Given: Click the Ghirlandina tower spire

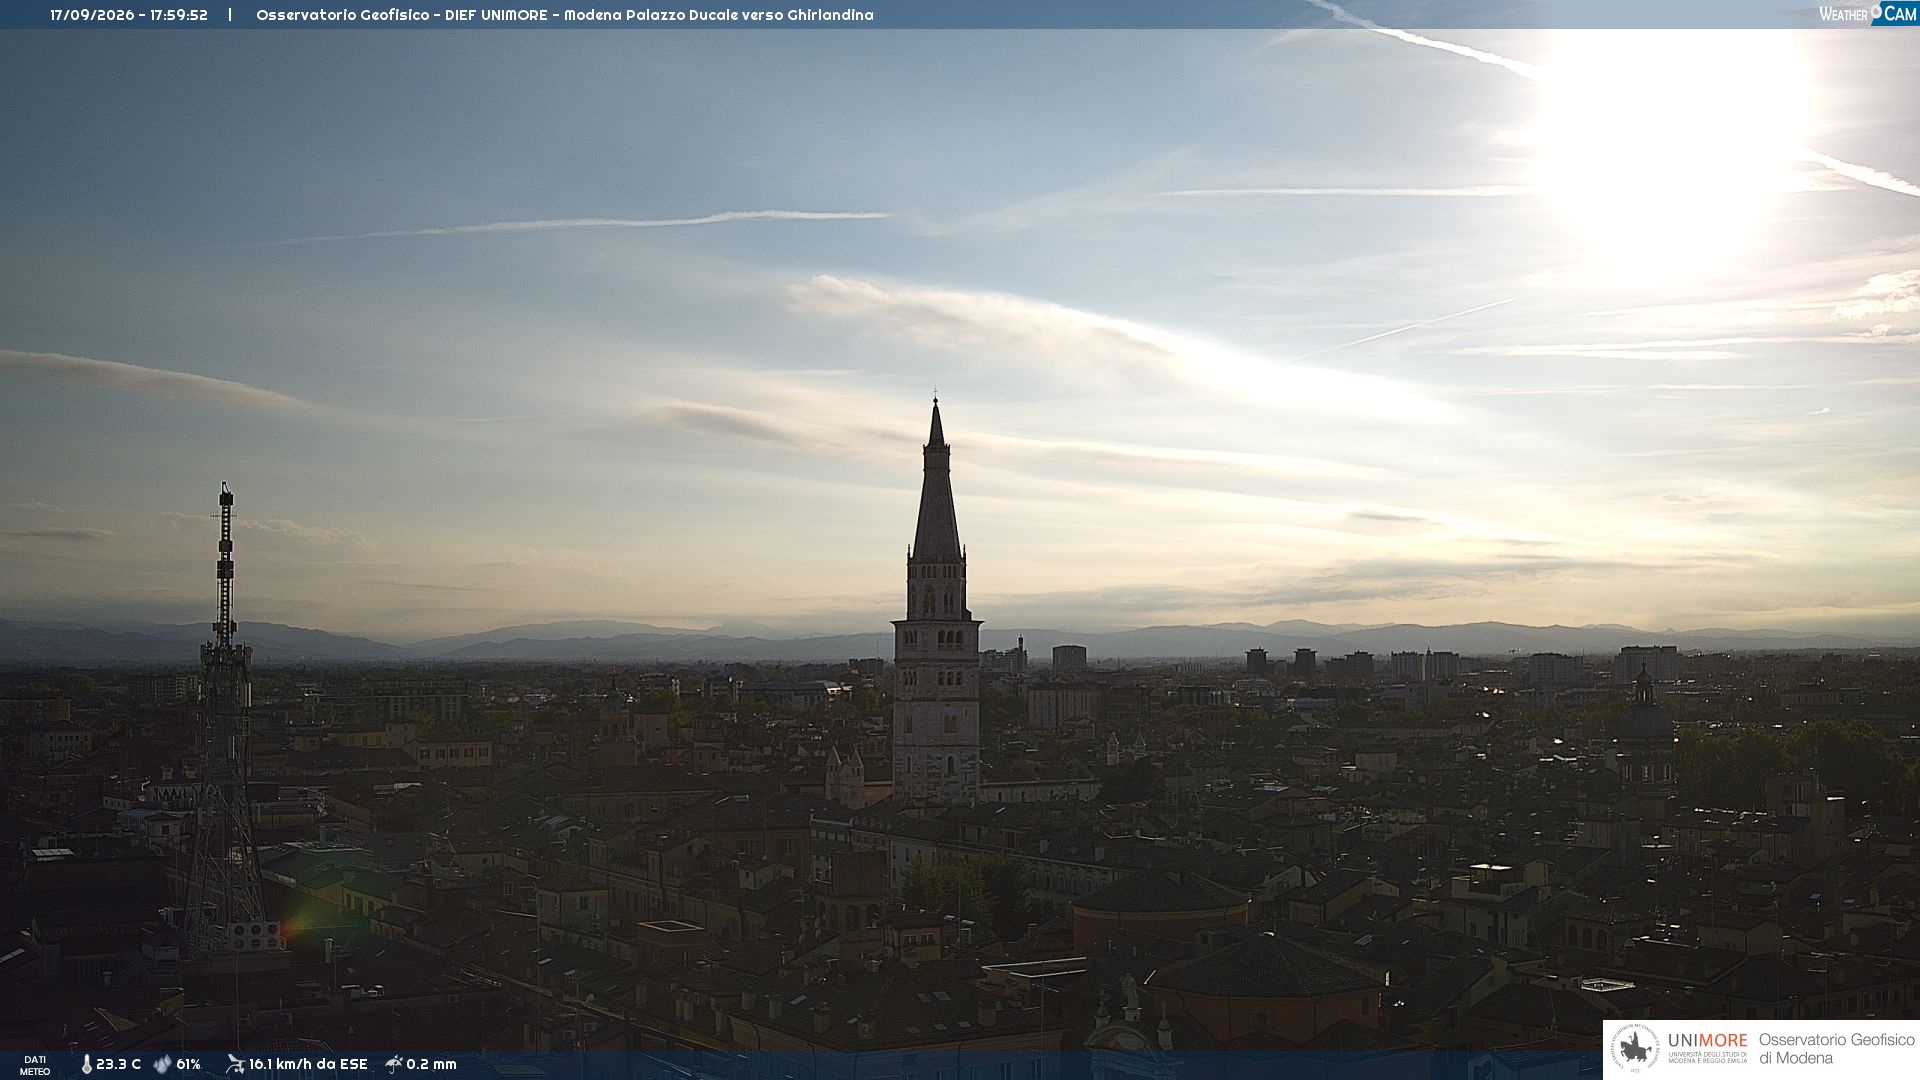Looking at the screenshot, I should click(936, 480).
